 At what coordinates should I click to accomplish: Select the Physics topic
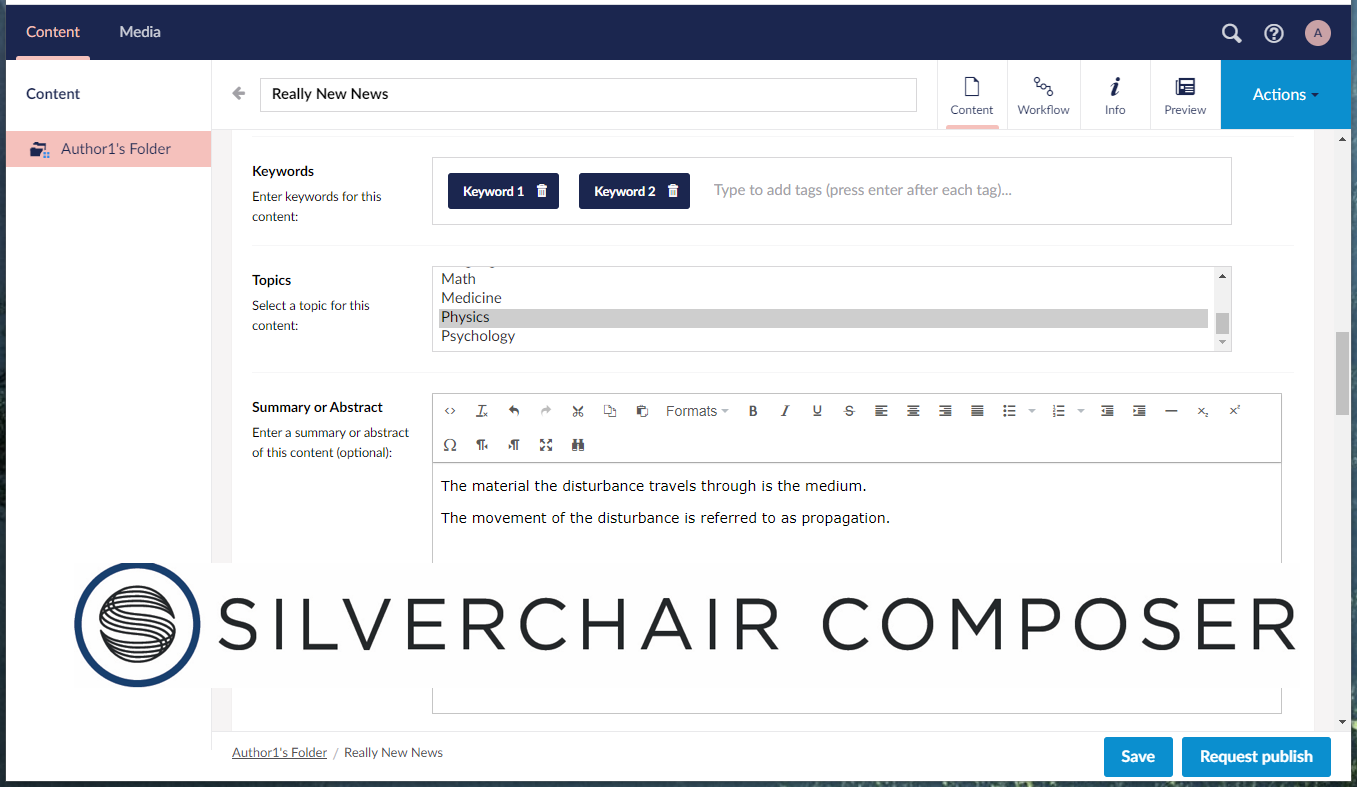point(823,317)
